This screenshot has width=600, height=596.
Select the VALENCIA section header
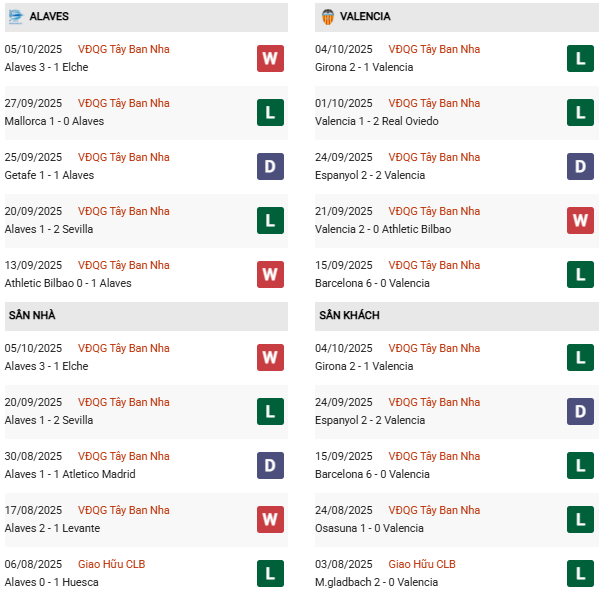click(x=365, y=17)
